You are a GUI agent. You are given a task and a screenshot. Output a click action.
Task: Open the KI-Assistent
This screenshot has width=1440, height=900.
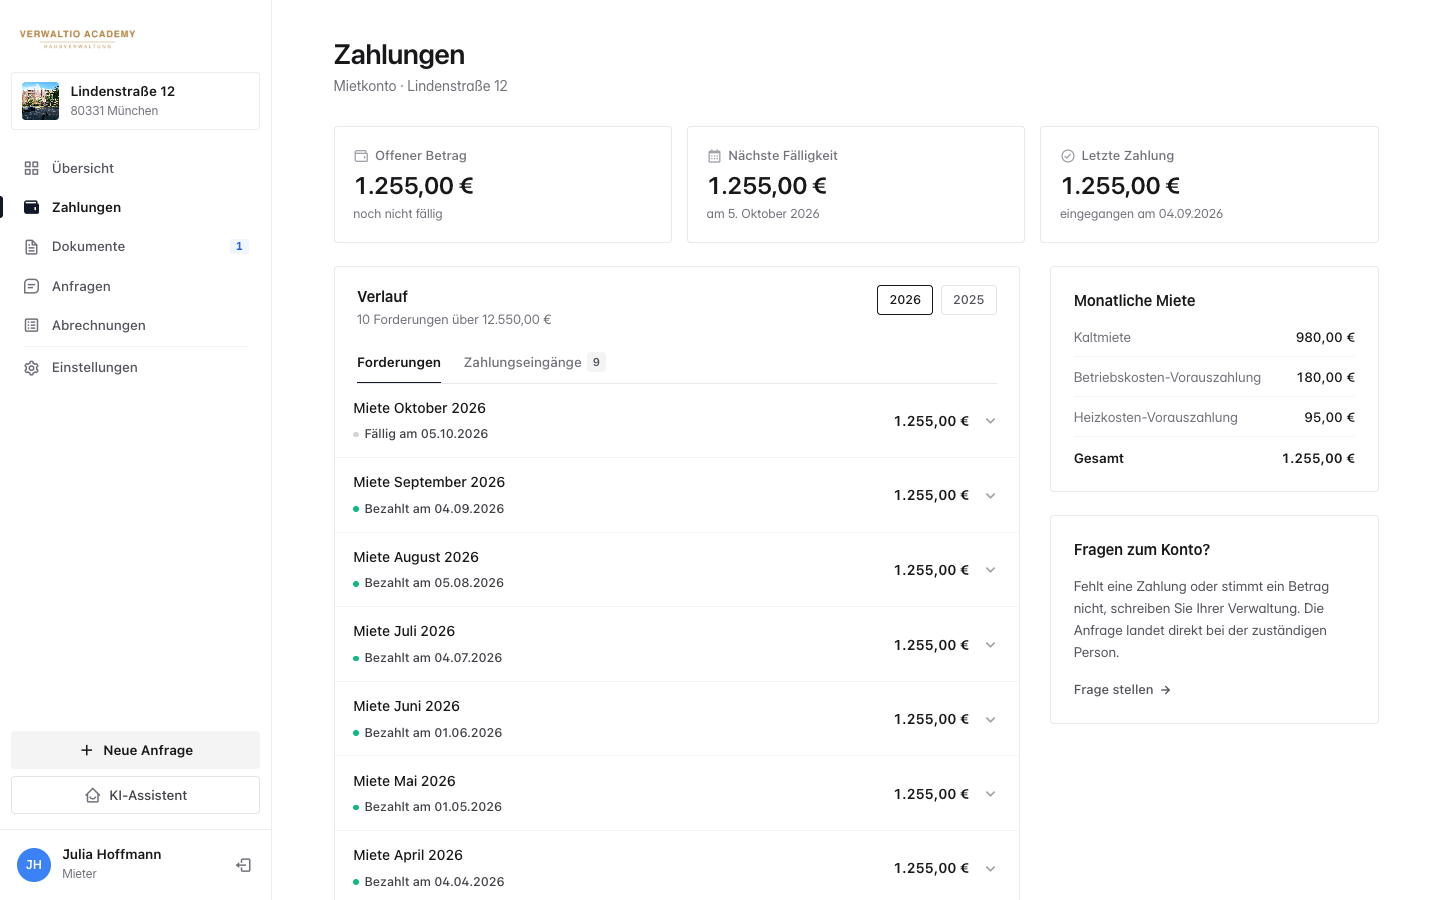tap(135, 795)
